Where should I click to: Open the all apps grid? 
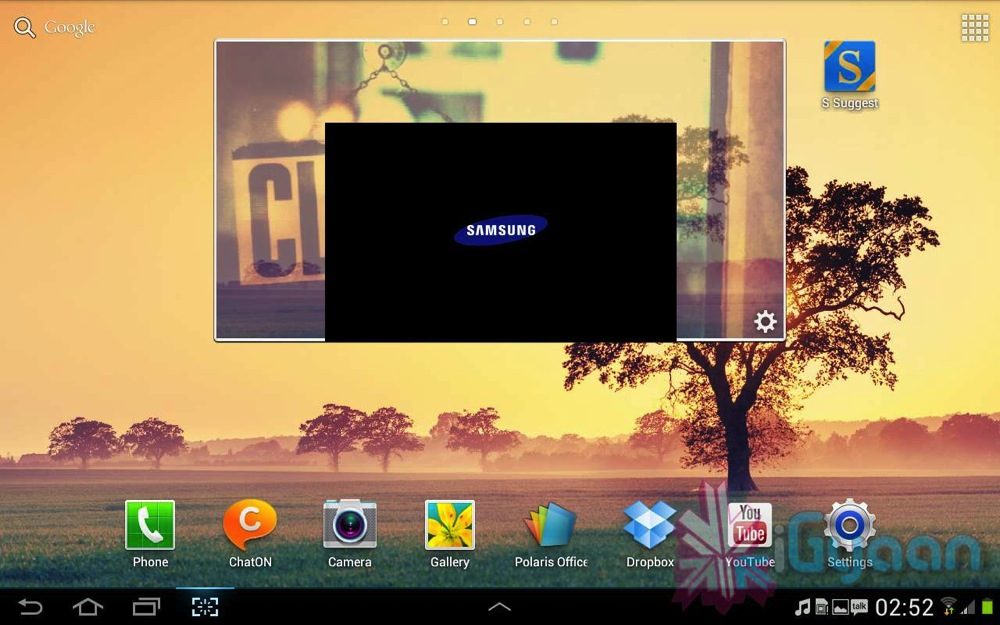(974, 28)
